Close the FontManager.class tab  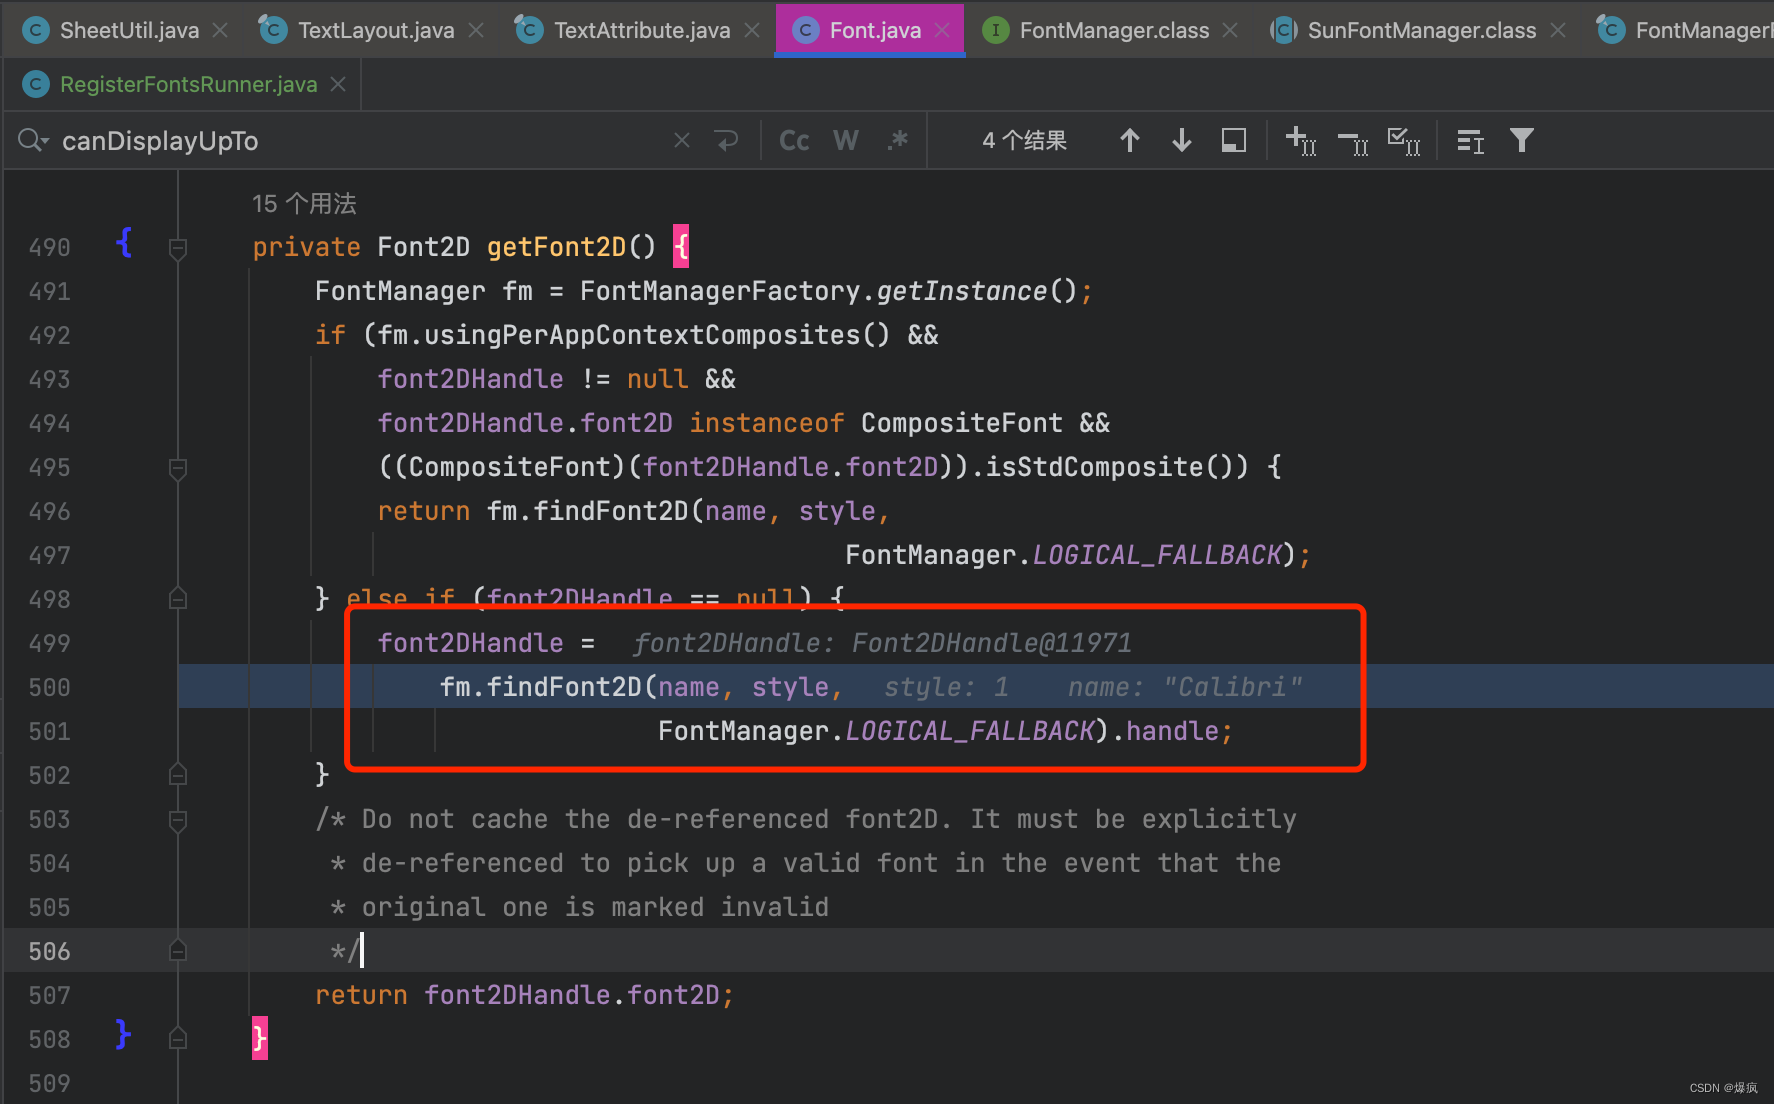tap(1230, 31)
